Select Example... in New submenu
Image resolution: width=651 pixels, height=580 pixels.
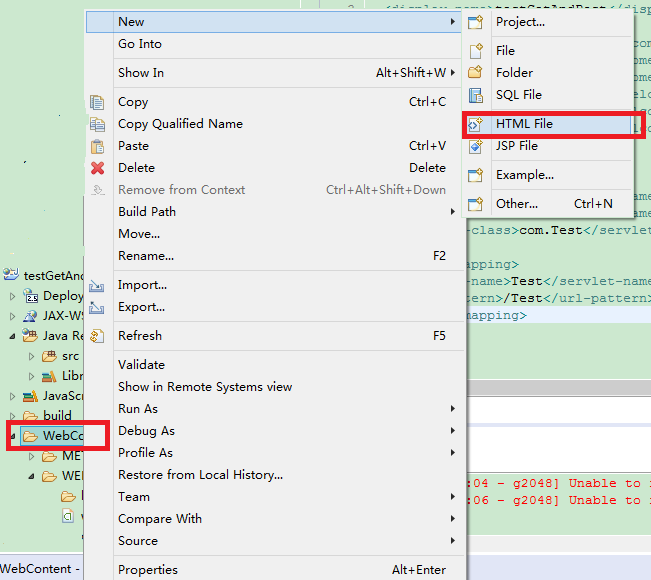[x=548, y=175]
